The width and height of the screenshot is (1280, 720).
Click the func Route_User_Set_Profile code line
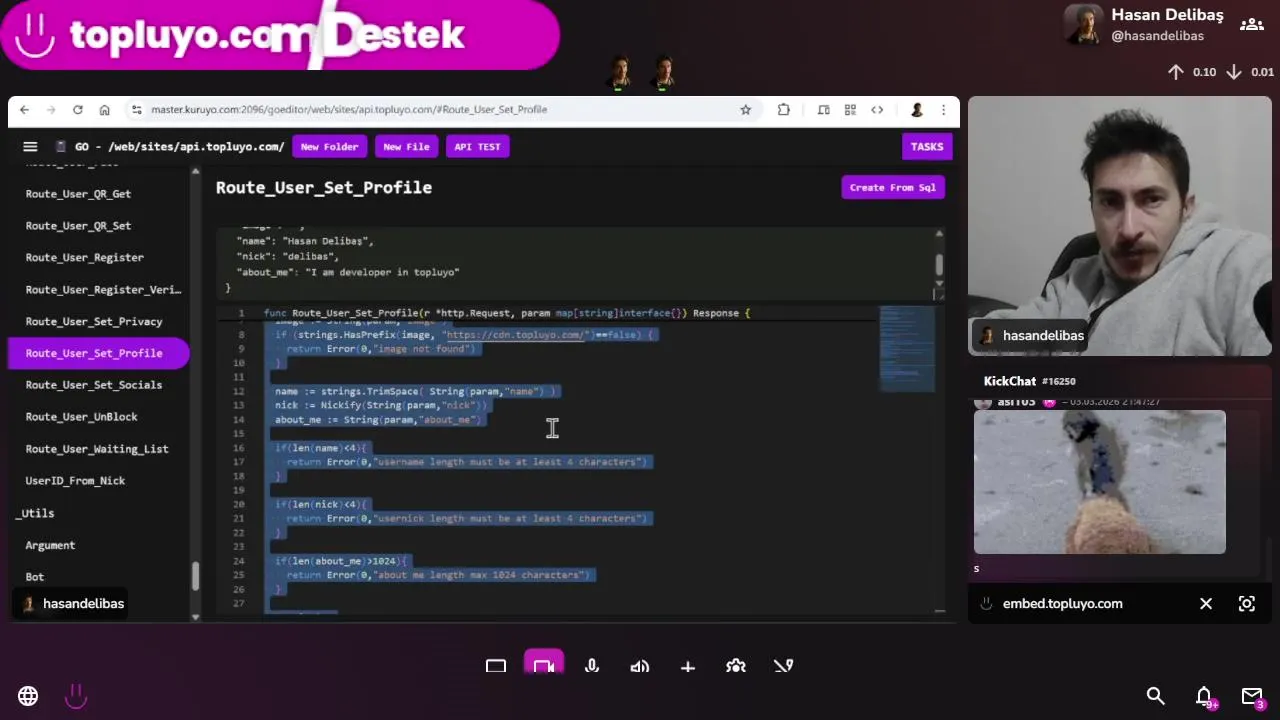pyautogui.click(x=507, y=313)
